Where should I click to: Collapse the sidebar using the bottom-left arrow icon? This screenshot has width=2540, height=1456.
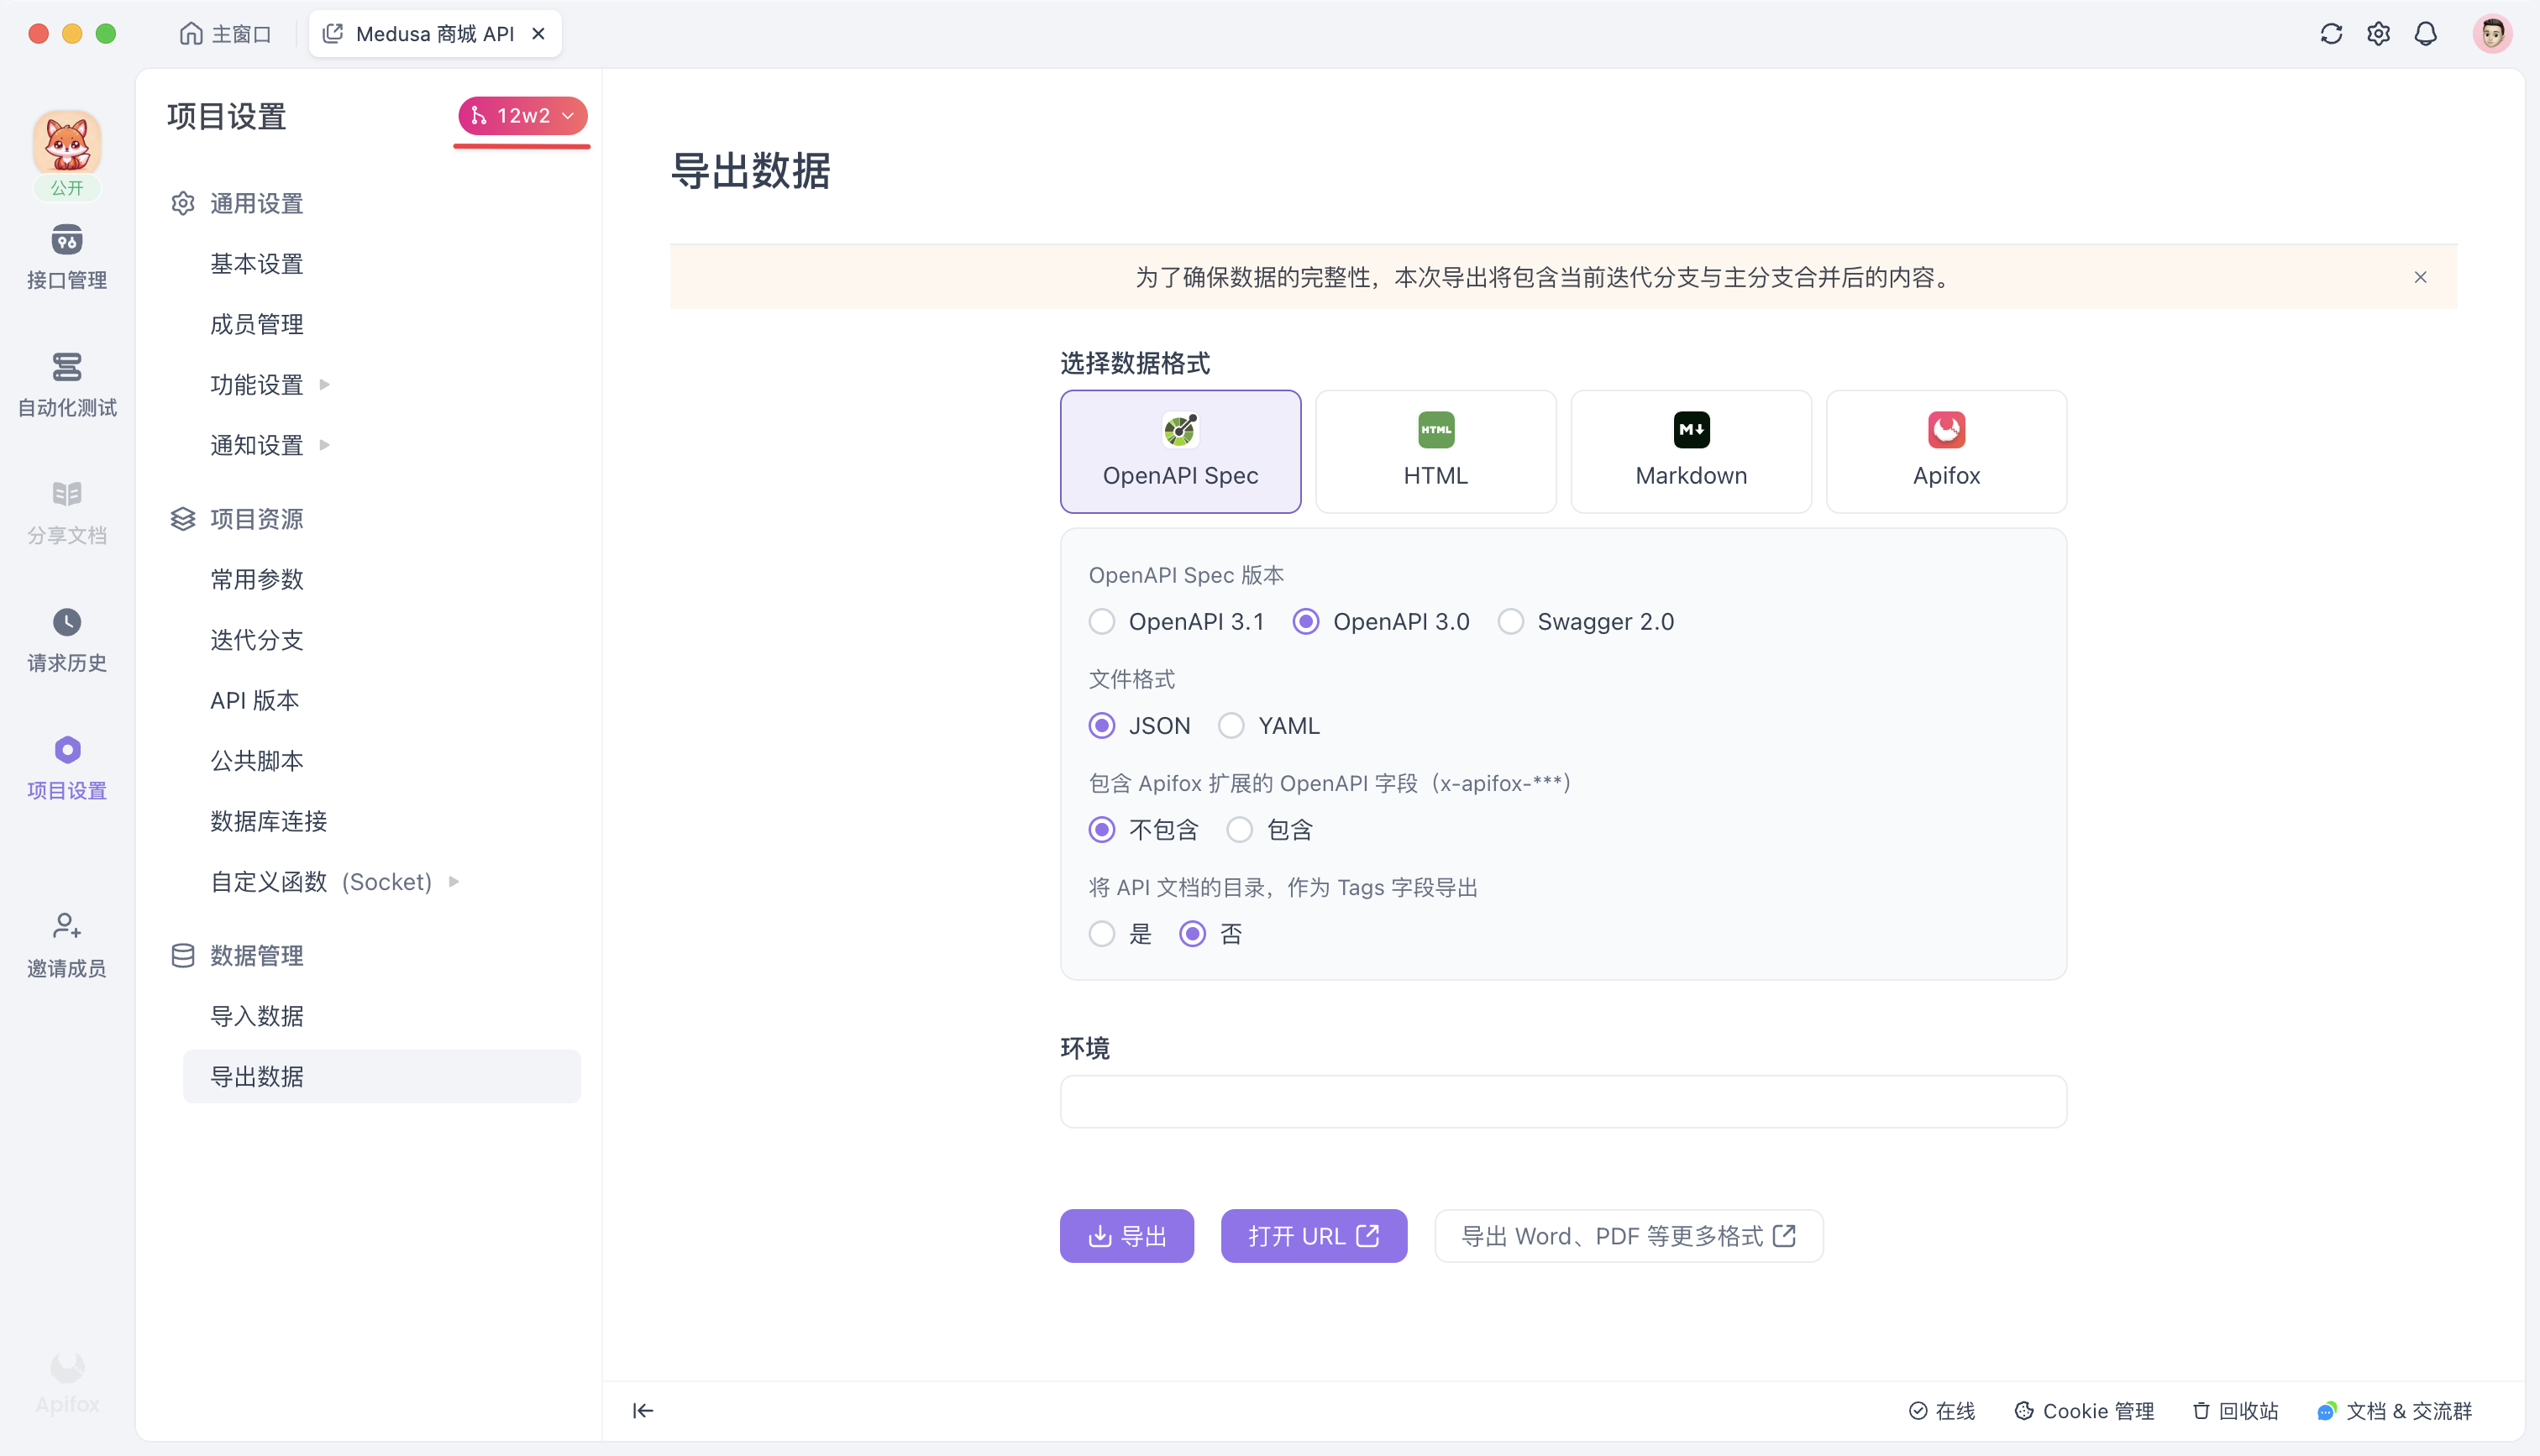643,1410
